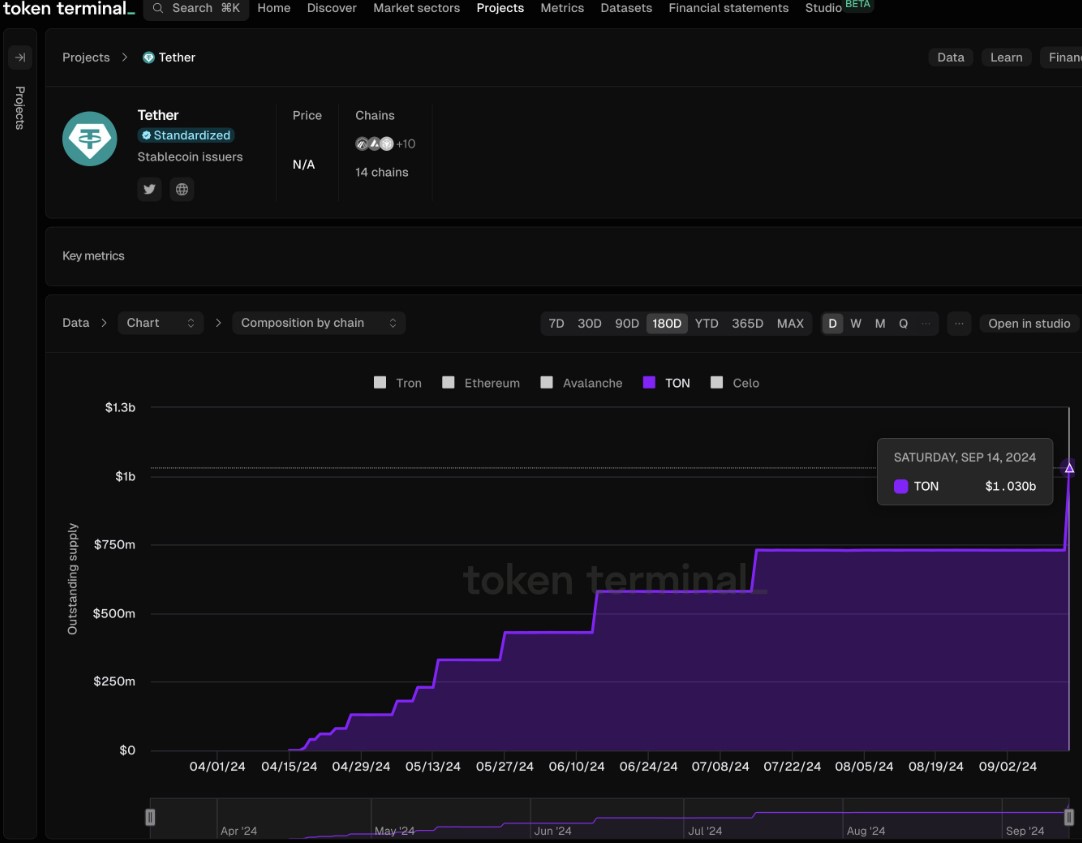
Task: Expand the Key metrics section
Action: [93, 256]
